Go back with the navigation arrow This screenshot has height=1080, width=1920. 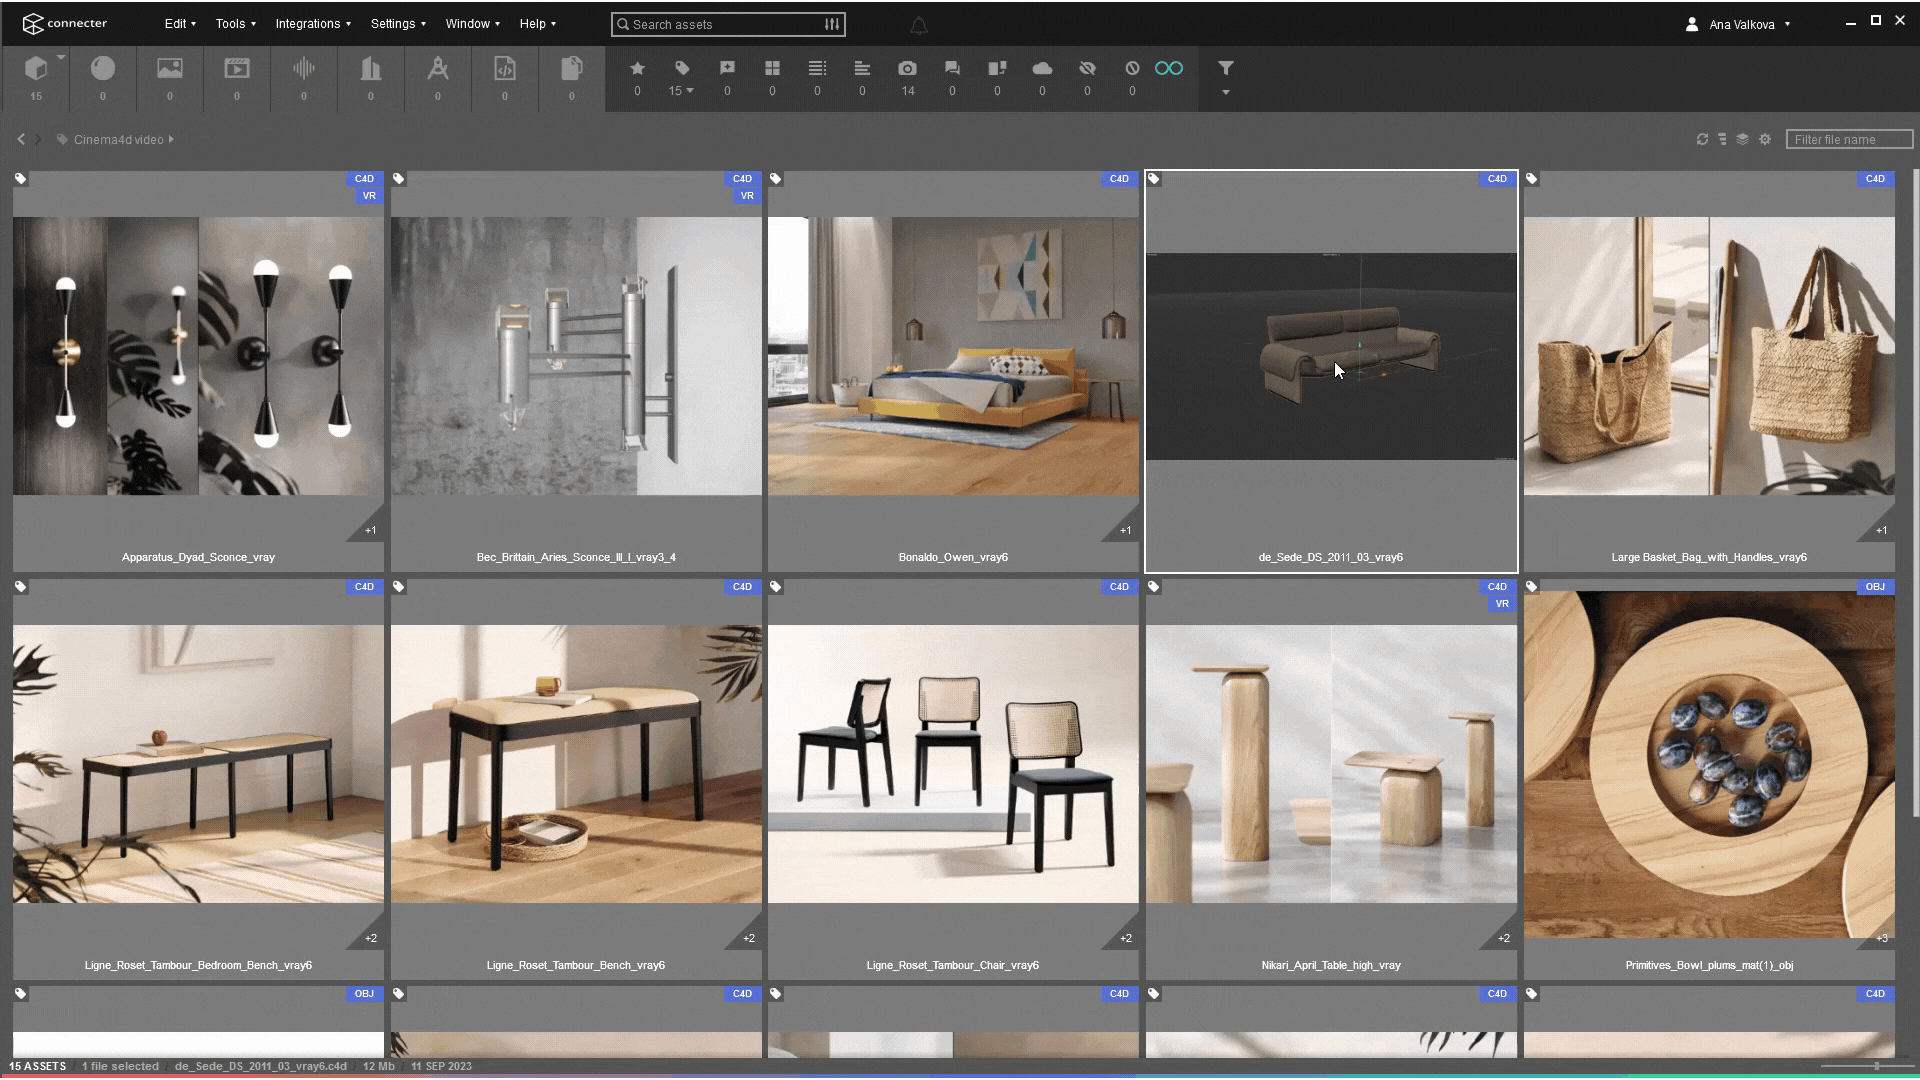(21, 139)
